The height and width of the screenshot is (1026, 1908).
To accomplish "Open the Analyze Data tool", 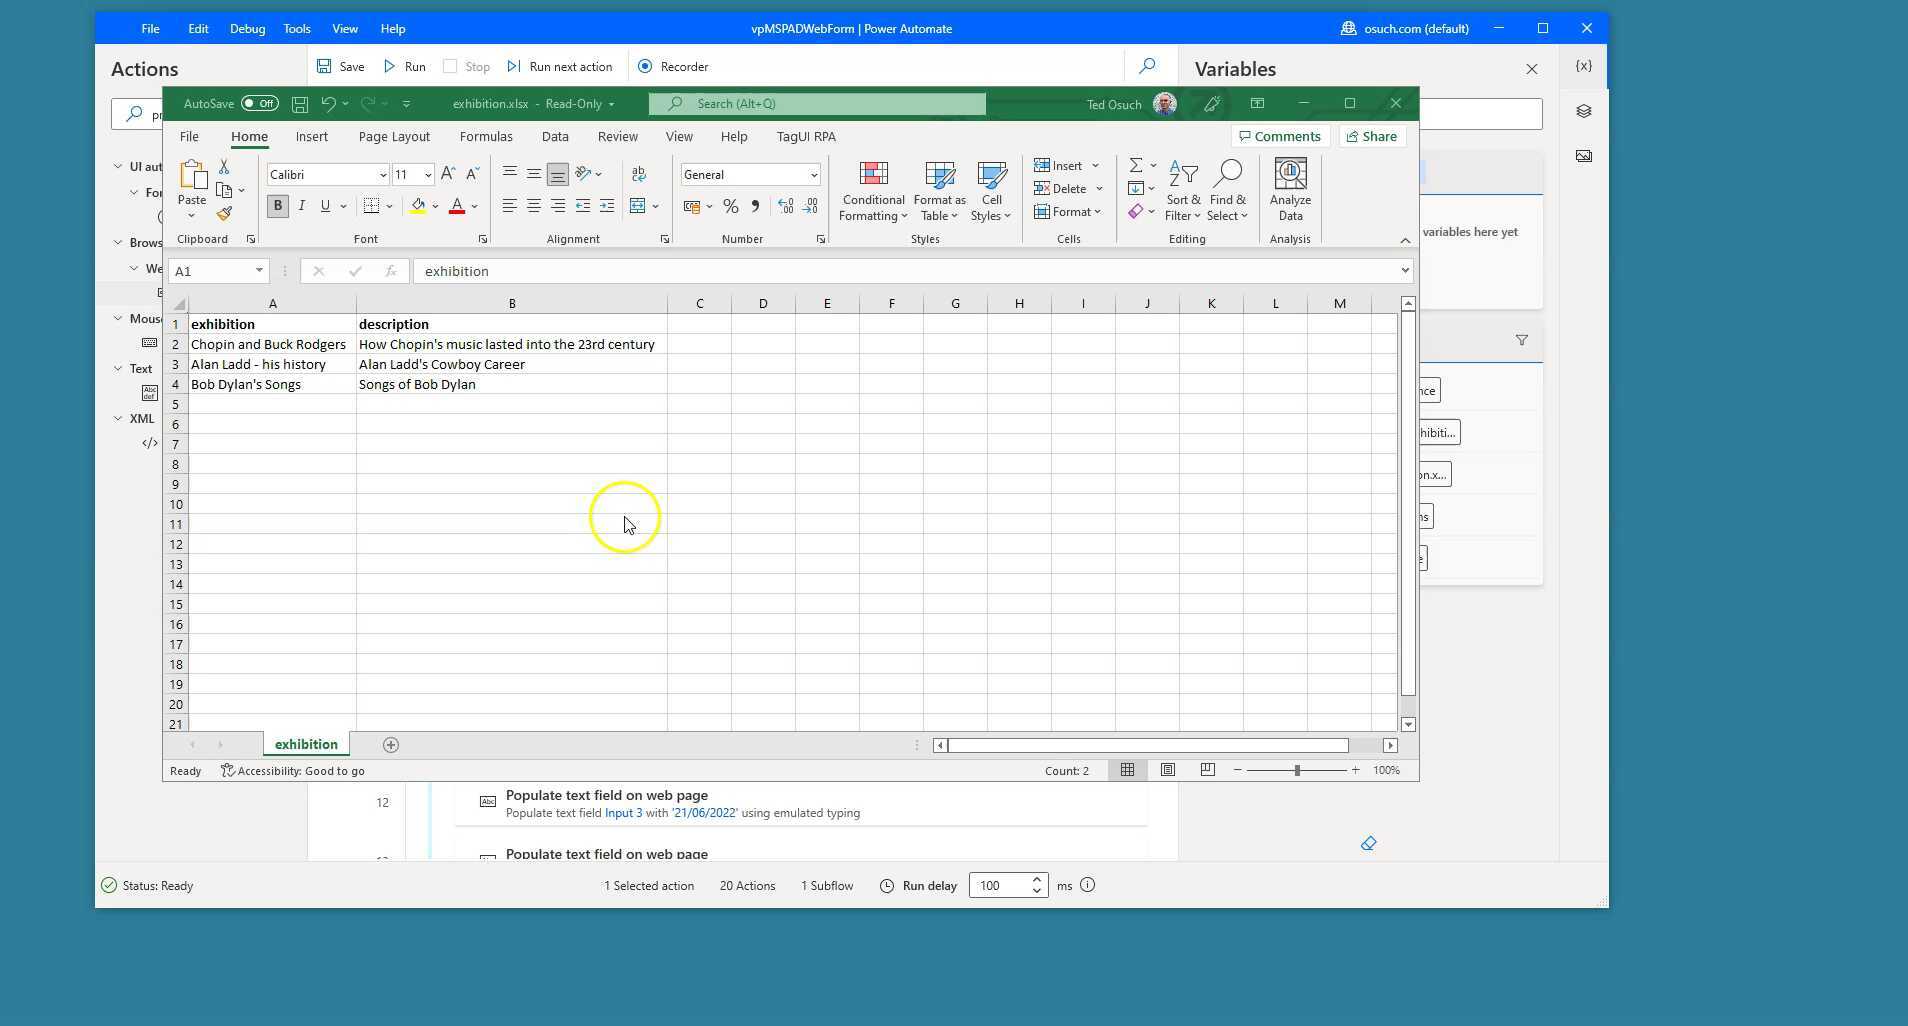I will (x=1289, y=190).
